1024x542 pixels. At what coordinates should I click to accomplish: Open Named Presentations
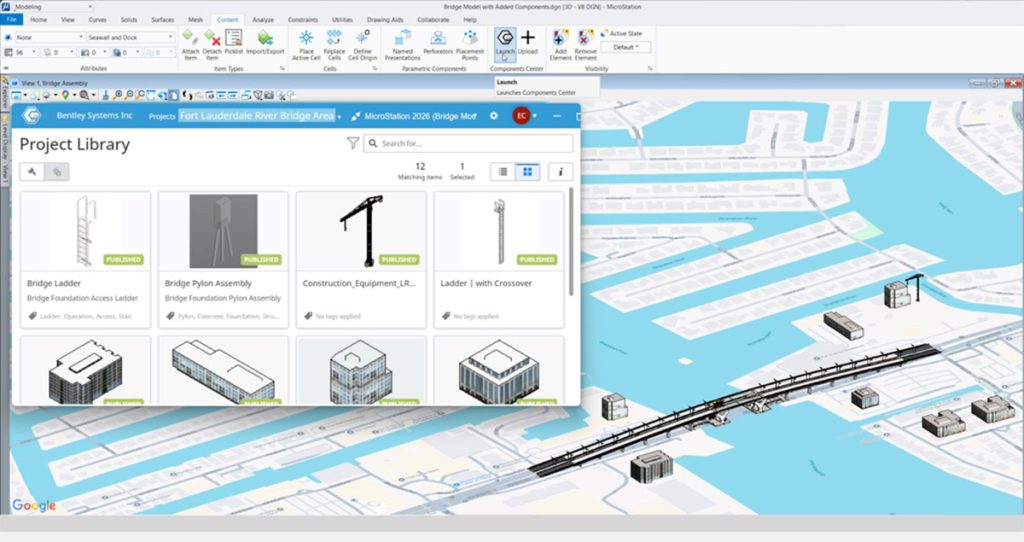(402, 38)
